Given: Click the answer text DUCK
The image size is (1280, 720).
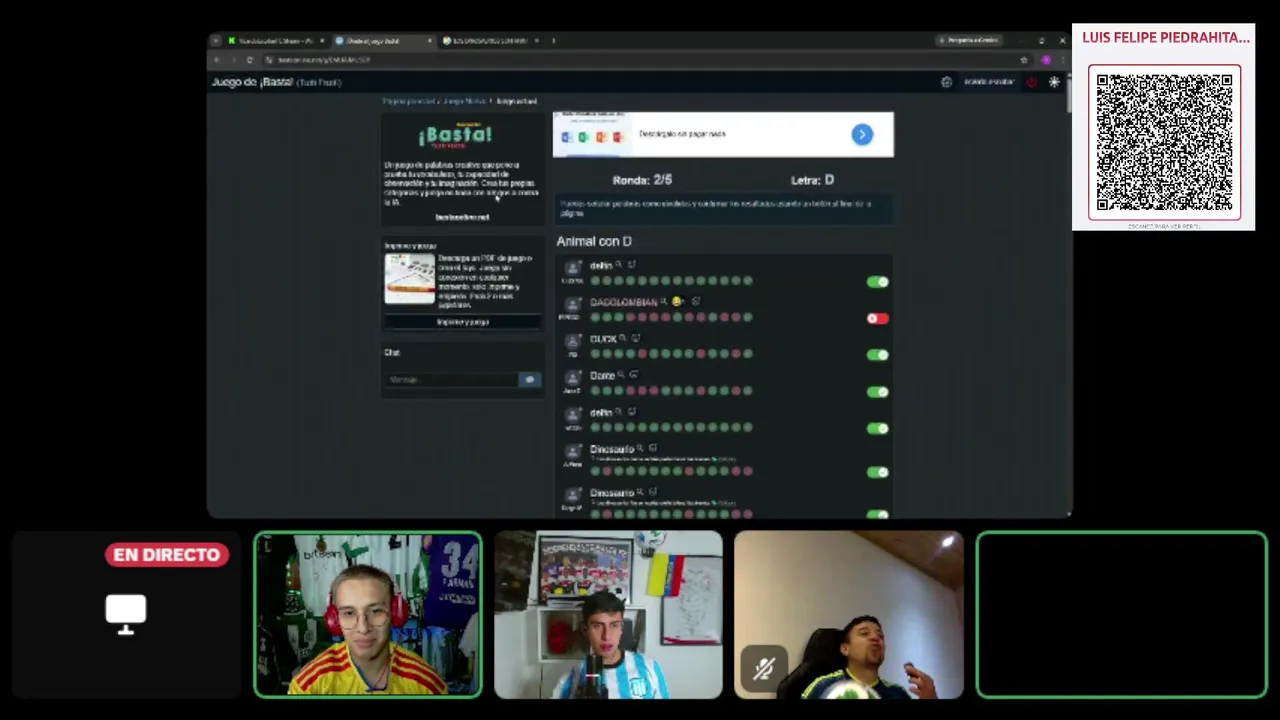Looking at the screenshot, I should pos(603,339).
